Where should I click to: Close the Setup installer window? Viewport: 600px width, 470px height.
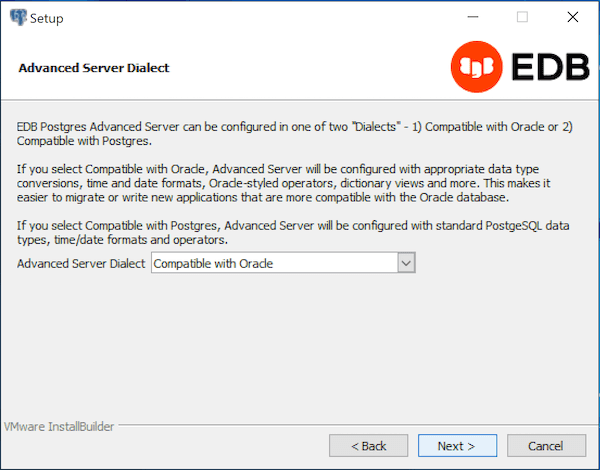[x=572, y=17]
